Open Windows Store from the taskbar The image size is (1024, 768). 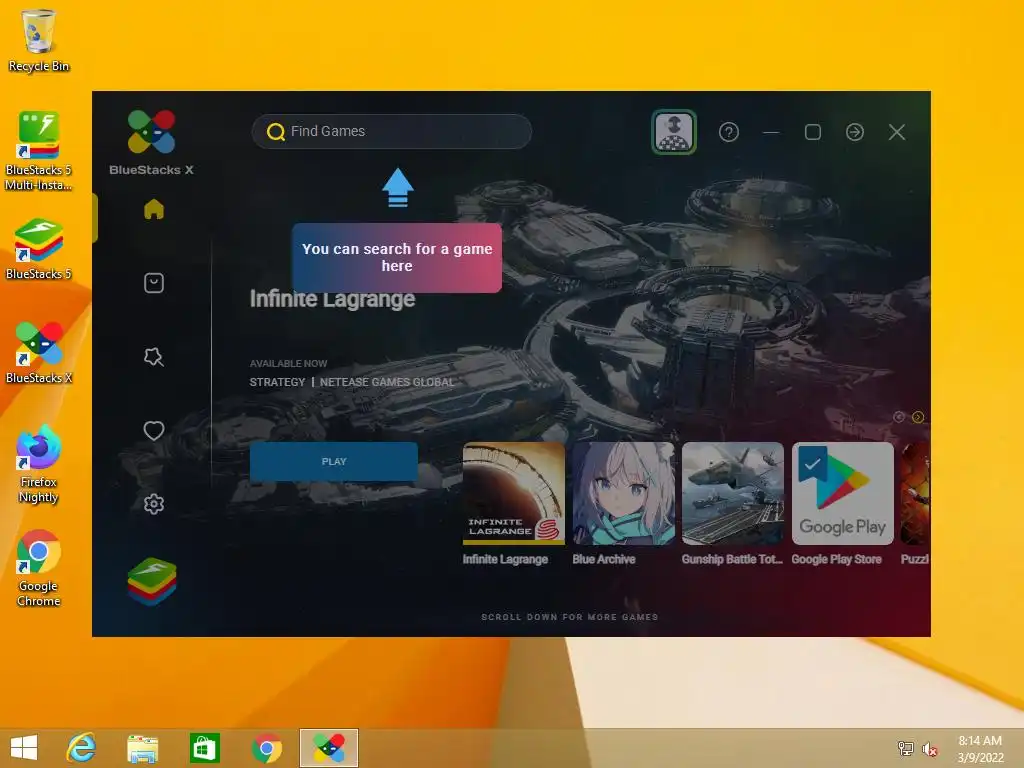[204, 748]
